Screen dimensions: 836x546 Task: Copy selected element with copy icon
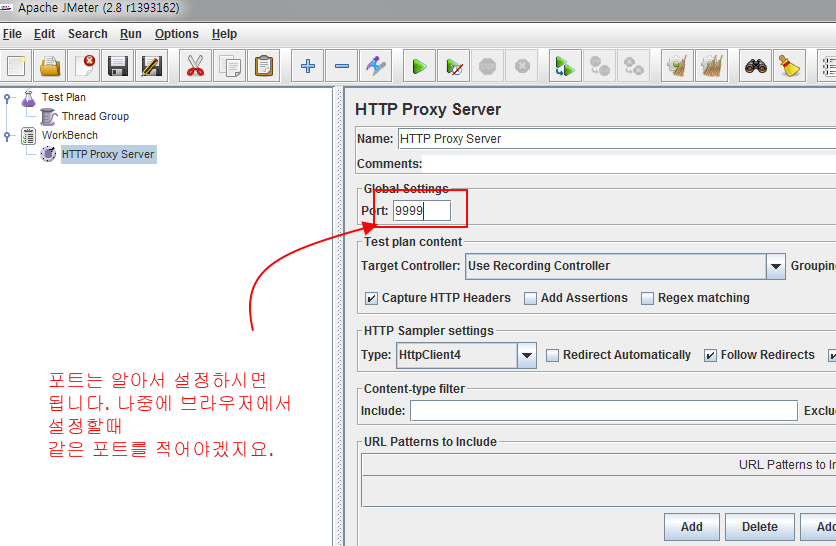point(230,67)
